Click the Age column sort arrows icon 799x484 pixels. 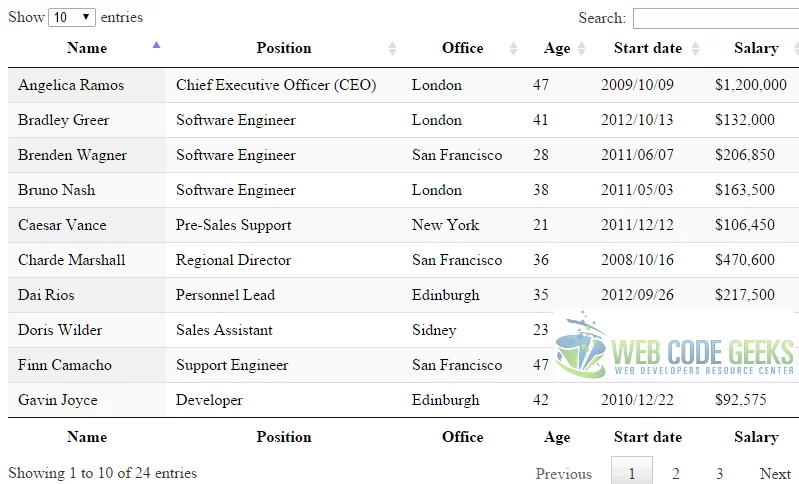[581, 48]
